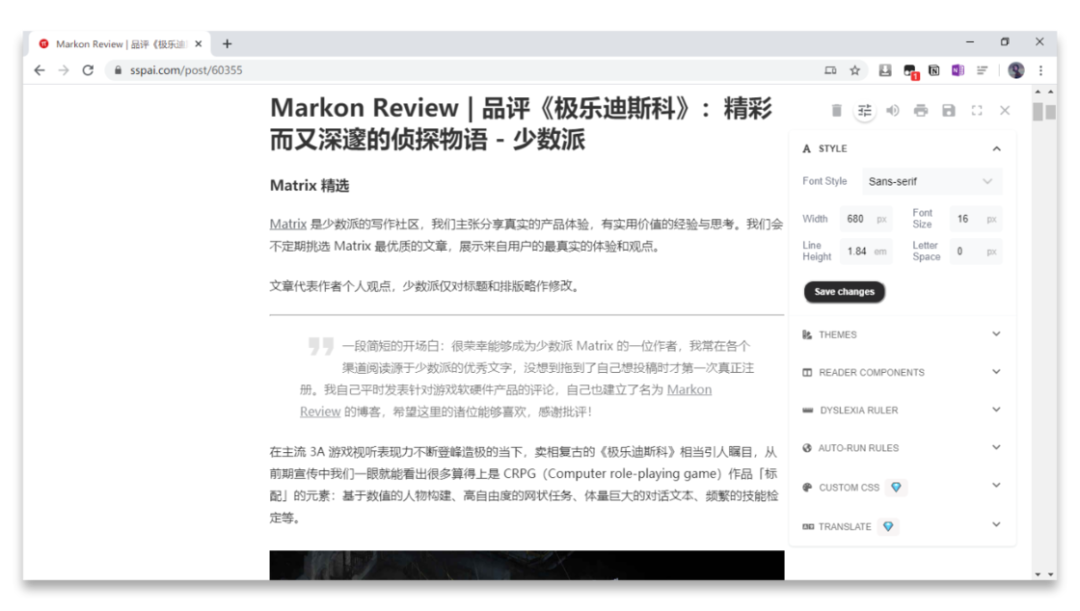
Task: Expand the Themes section
Action: tap(997, 334)
